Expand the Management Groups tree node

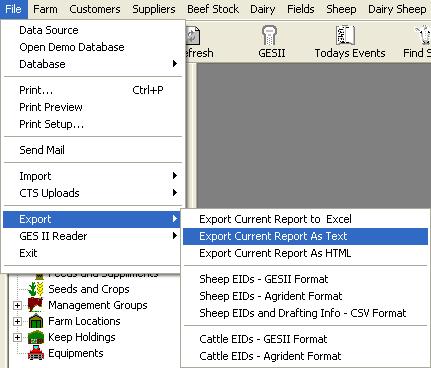17,305
